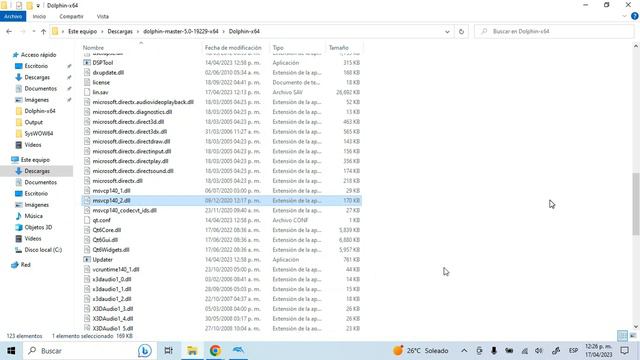Open the notification center icon
This screenshot has height=360, width=640.
pyautogui.click(x=624, y=351)
